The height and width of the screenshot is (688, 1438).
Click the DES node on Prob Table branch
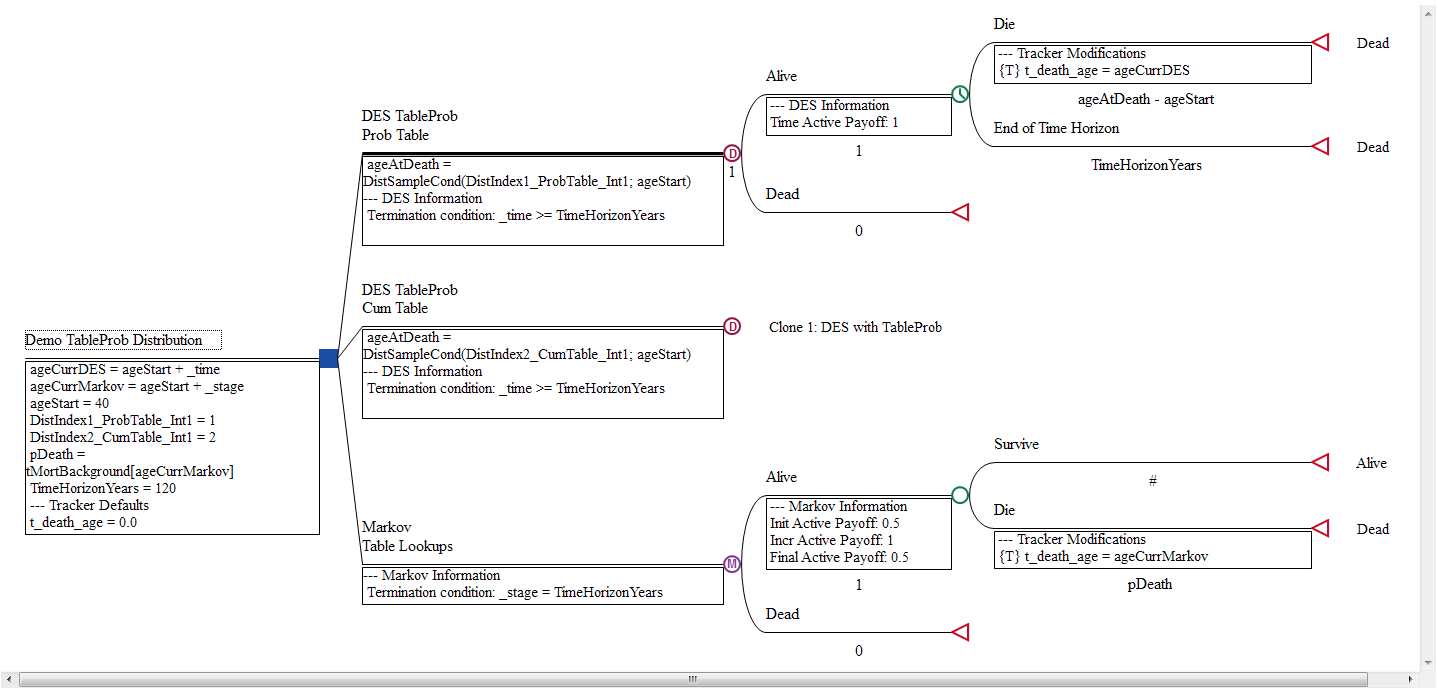click(x=732, y=153)
